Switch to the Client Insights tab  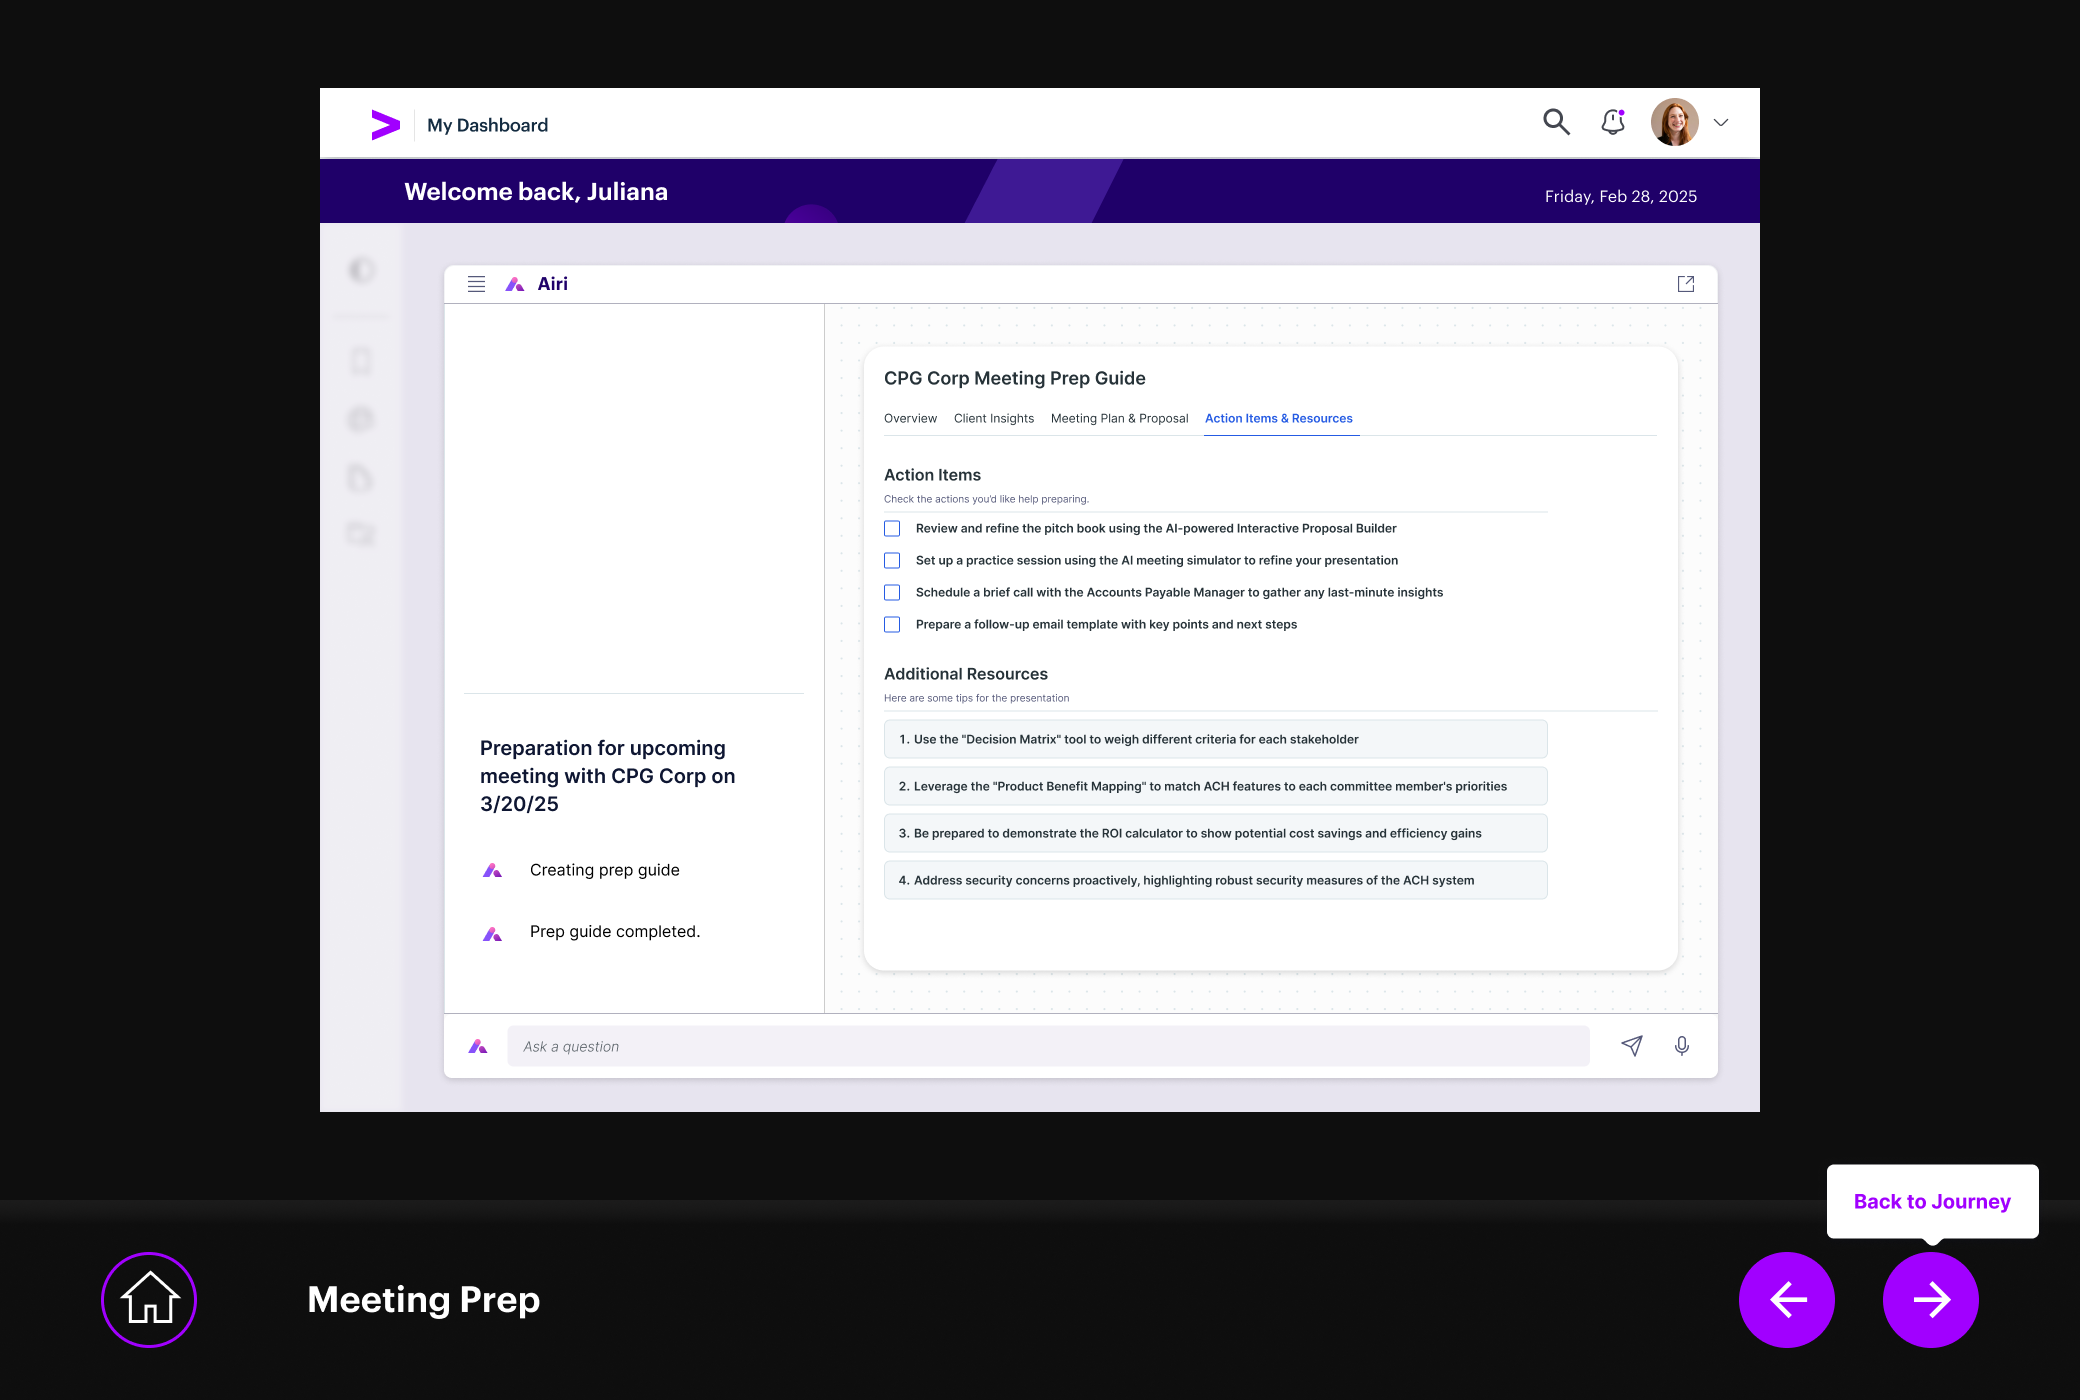[993, 419]
